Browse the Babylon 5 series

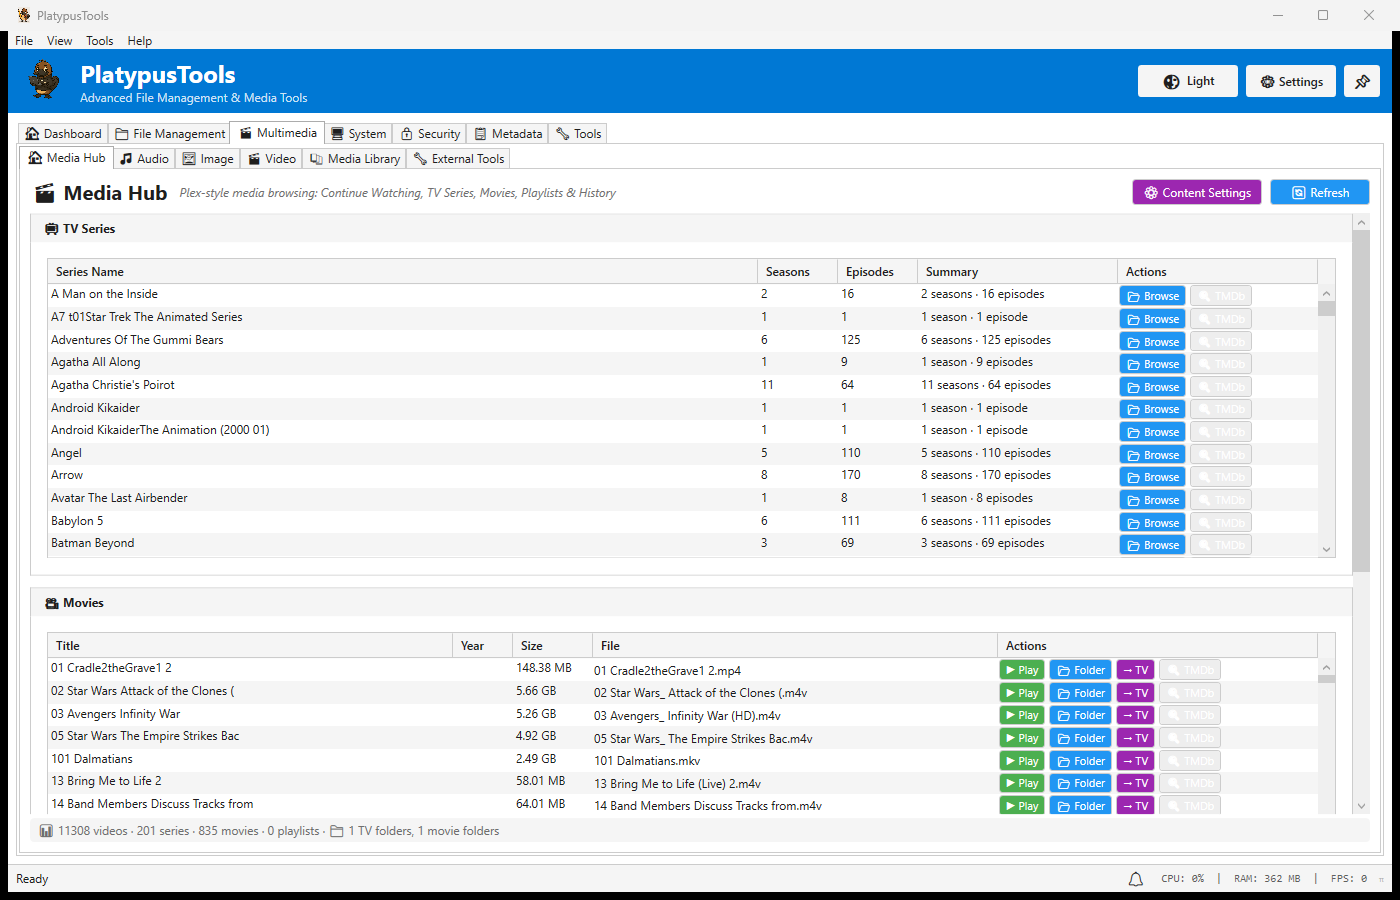[1152, 523]
